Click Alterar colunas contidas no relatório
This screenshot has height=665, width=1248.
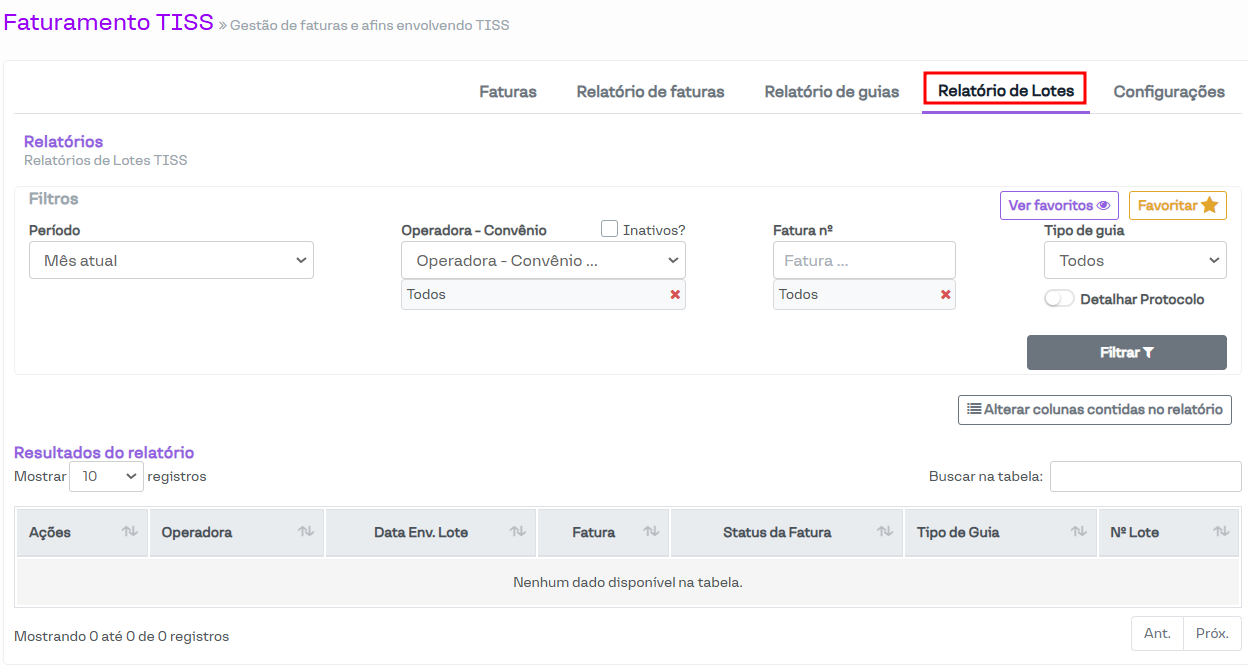pos(1094,409)
